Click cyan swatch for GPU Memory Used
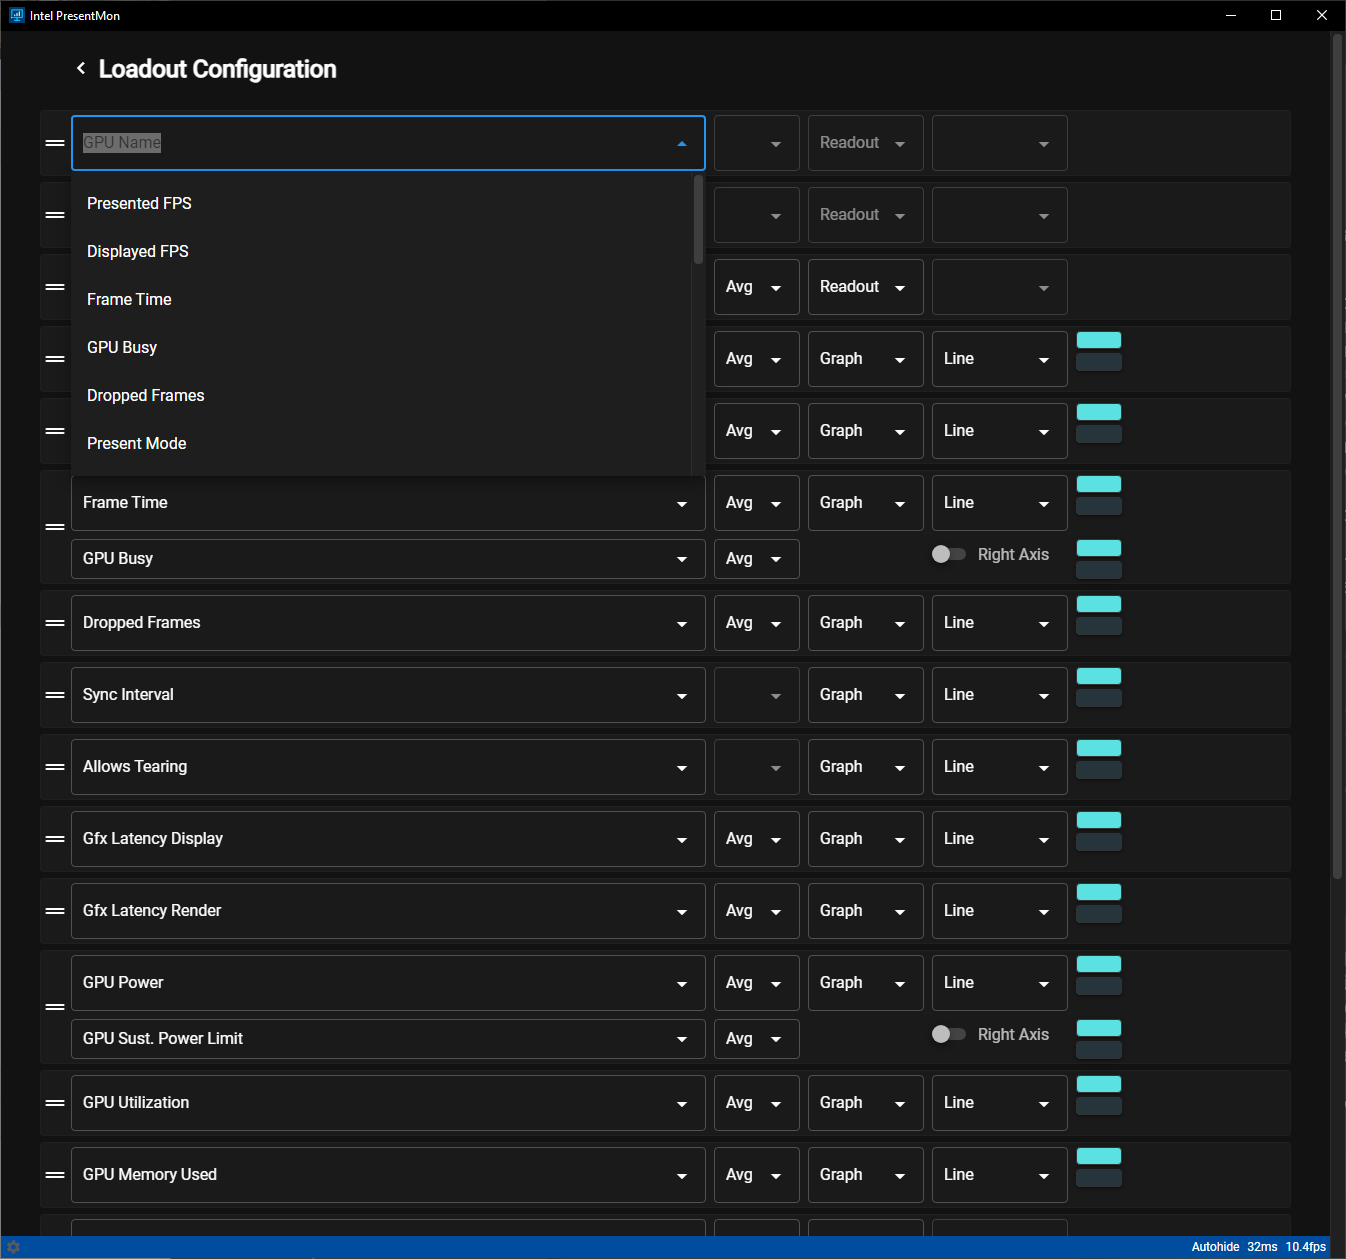 pyautogui.click(x=1099, y=1156)
